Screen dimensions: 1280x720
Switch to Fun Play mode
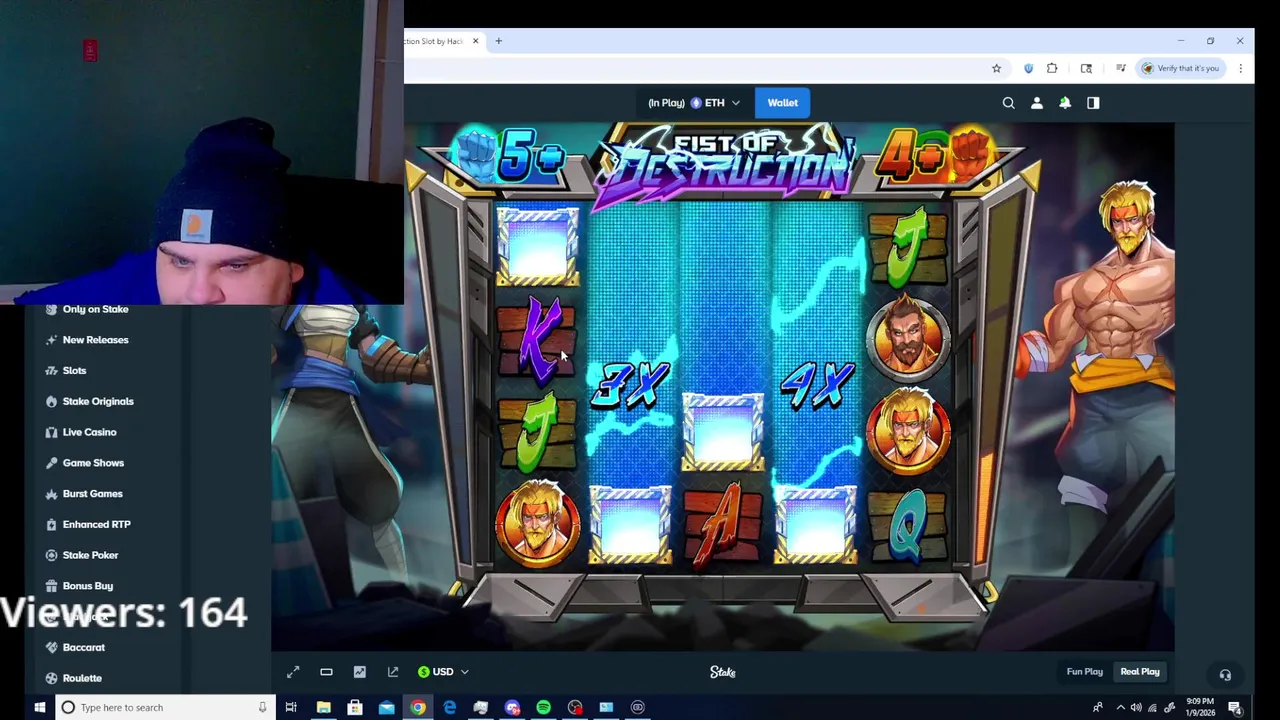tap(1084, 672)
